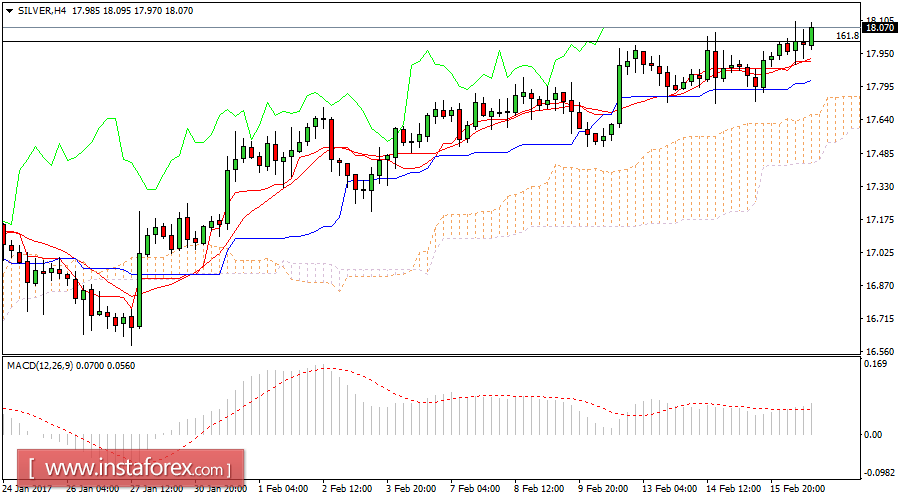Click price axis label 17.795
The width and height of the screenshot is (900, 500).
(879, 87)
